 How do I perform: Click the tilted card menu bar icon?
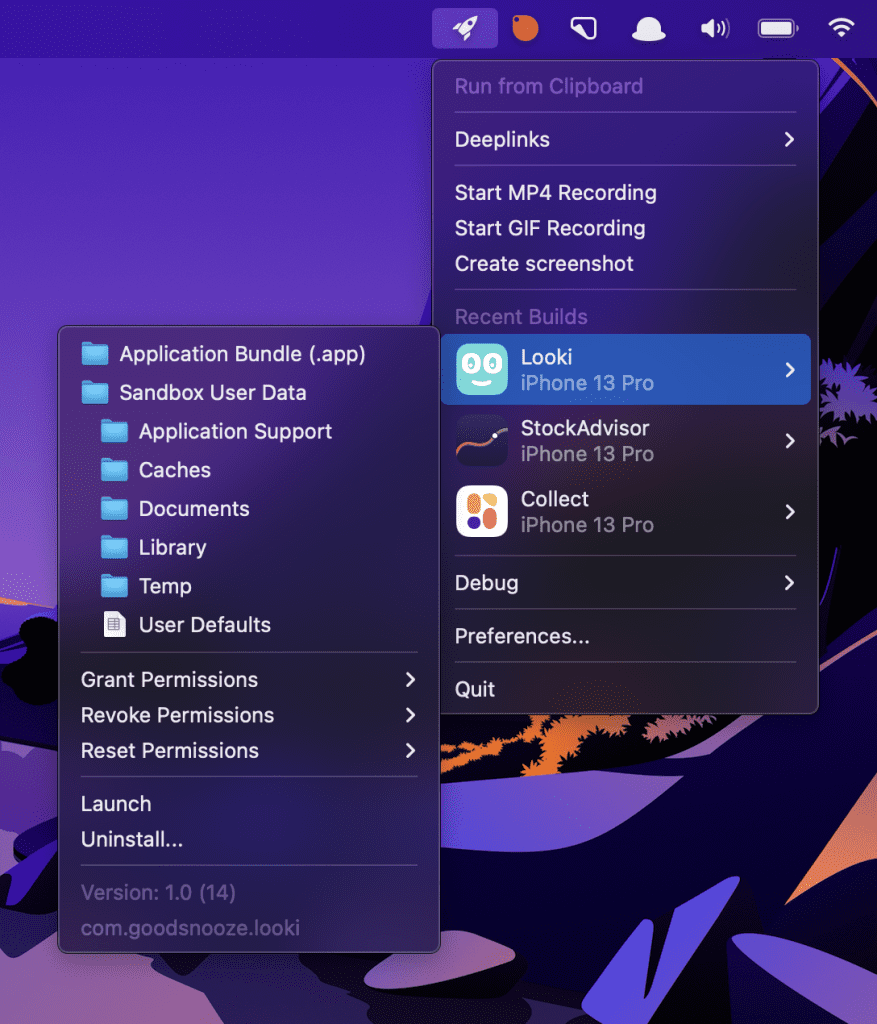click(584, 29)
